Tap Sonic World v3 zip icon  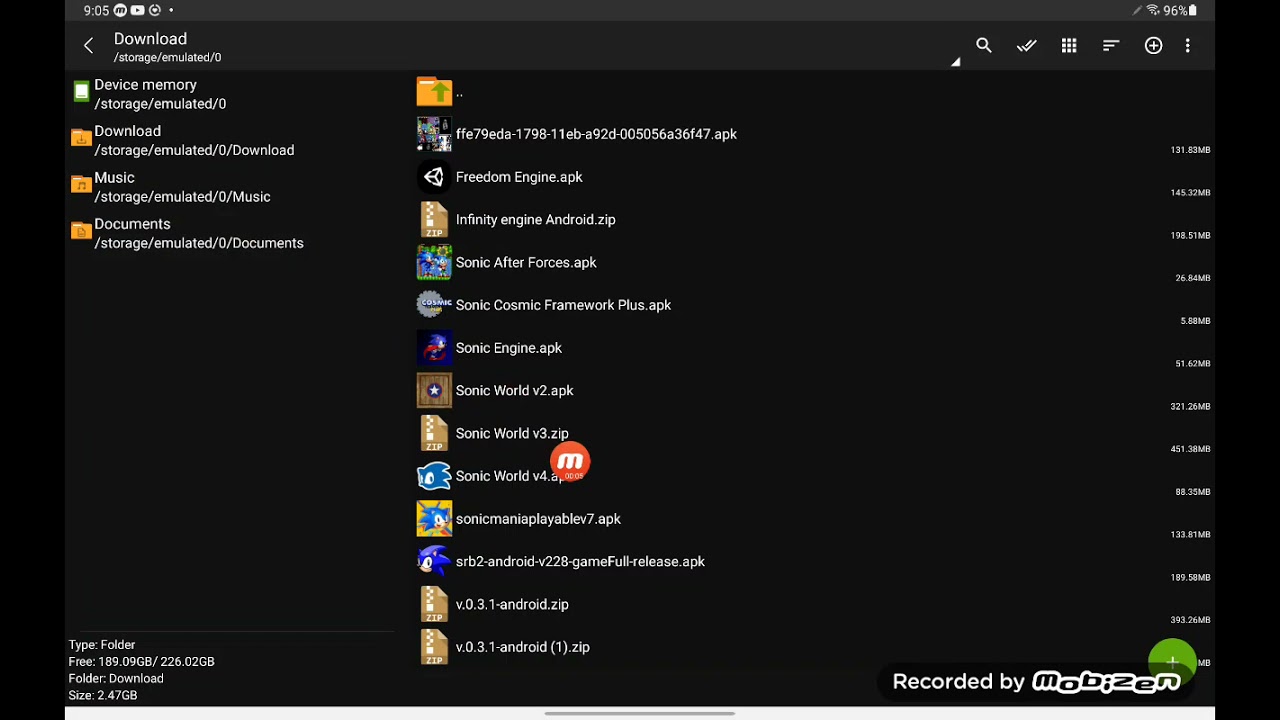(x=434, y=434)
